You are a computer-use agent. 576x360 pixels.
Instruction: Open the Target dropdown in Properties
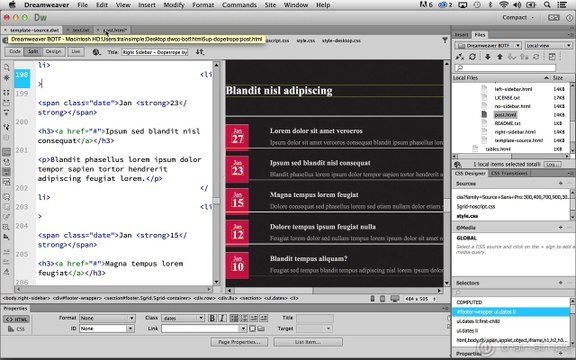[x=314, y=328]
